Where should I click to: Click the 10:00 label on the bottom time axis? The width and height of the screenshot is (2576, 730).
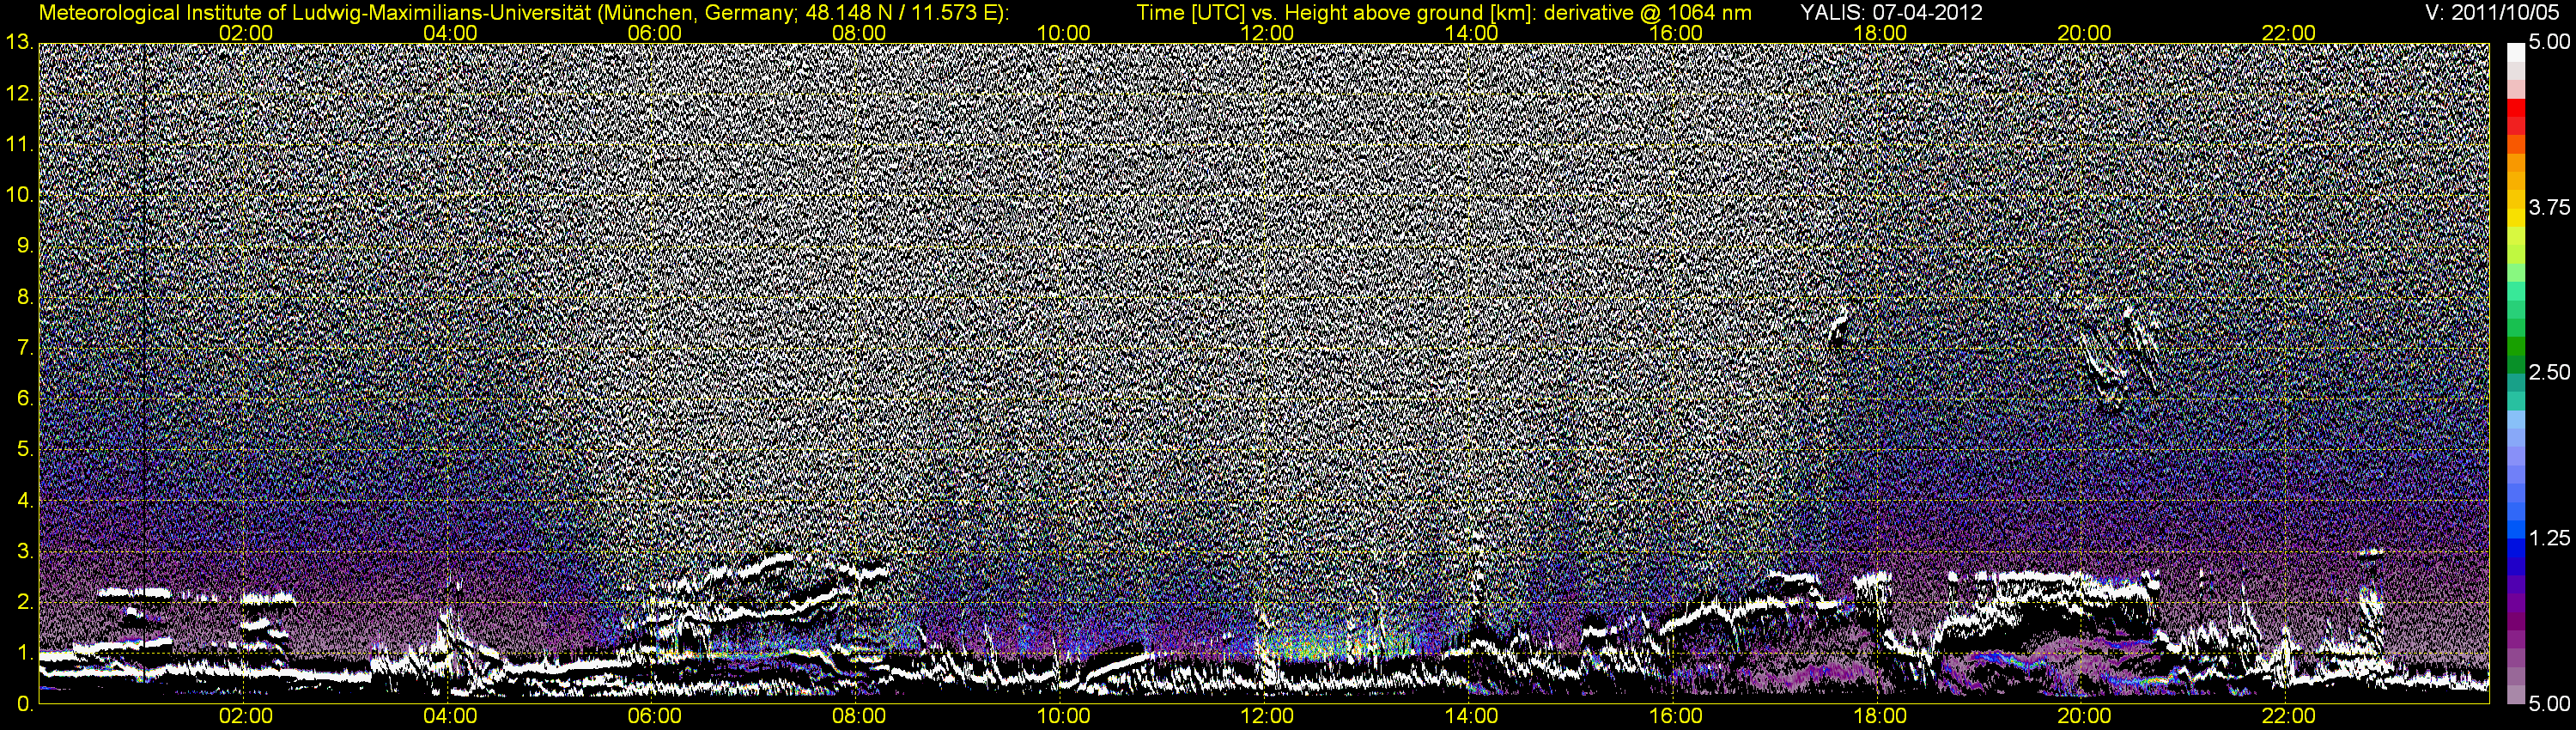pyautogui.click(x=1063, y=716)
